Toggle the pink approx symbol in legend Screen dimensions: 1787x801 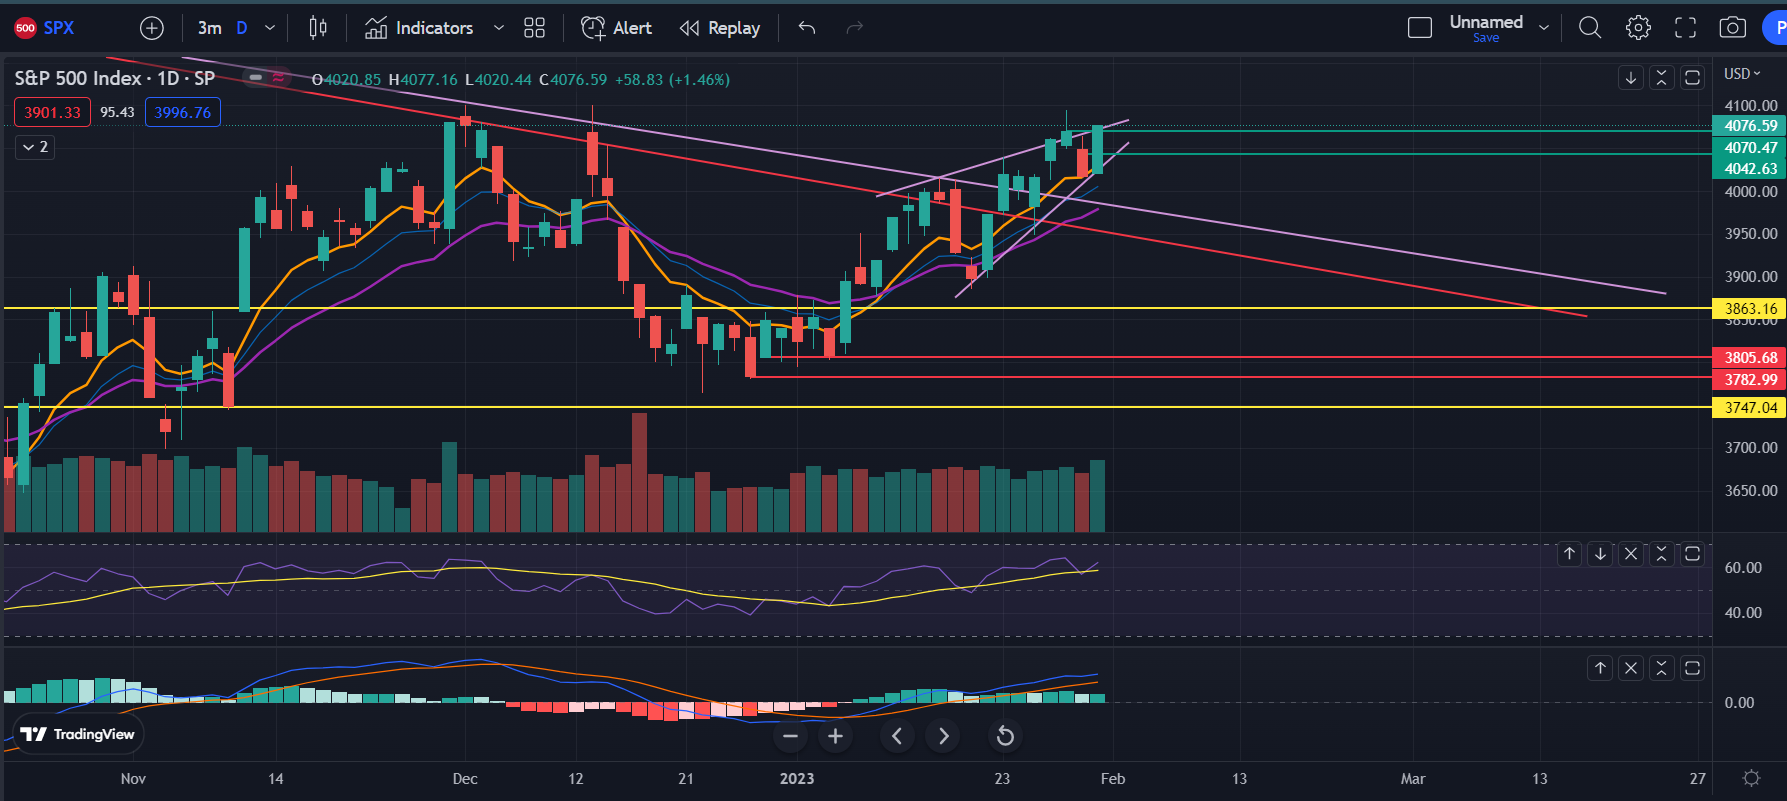pos(279,78)
